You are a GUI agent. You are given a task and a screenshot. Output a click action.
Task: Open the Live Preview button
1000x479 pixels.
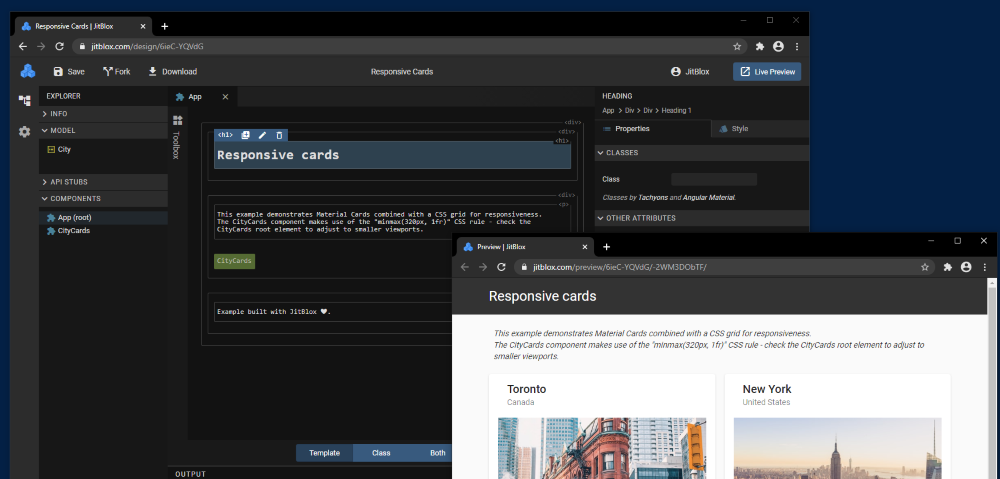767,71
